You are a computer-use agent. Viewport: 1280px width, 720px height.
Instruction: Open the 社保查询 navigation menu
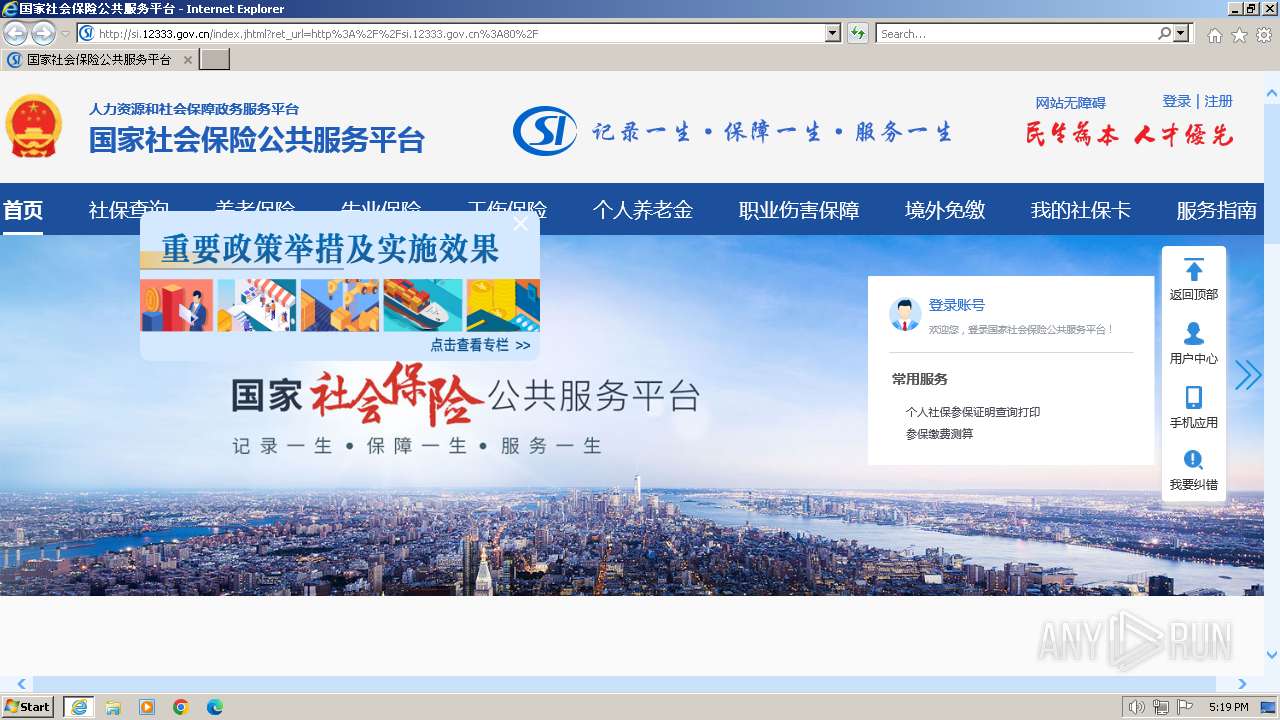pos(129,210)
